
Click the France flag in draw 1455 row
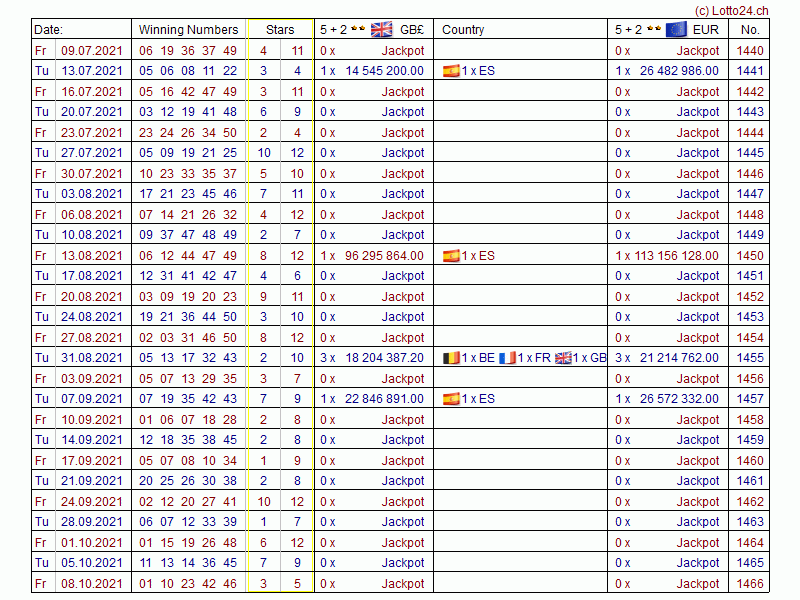[x=507, y=358]
